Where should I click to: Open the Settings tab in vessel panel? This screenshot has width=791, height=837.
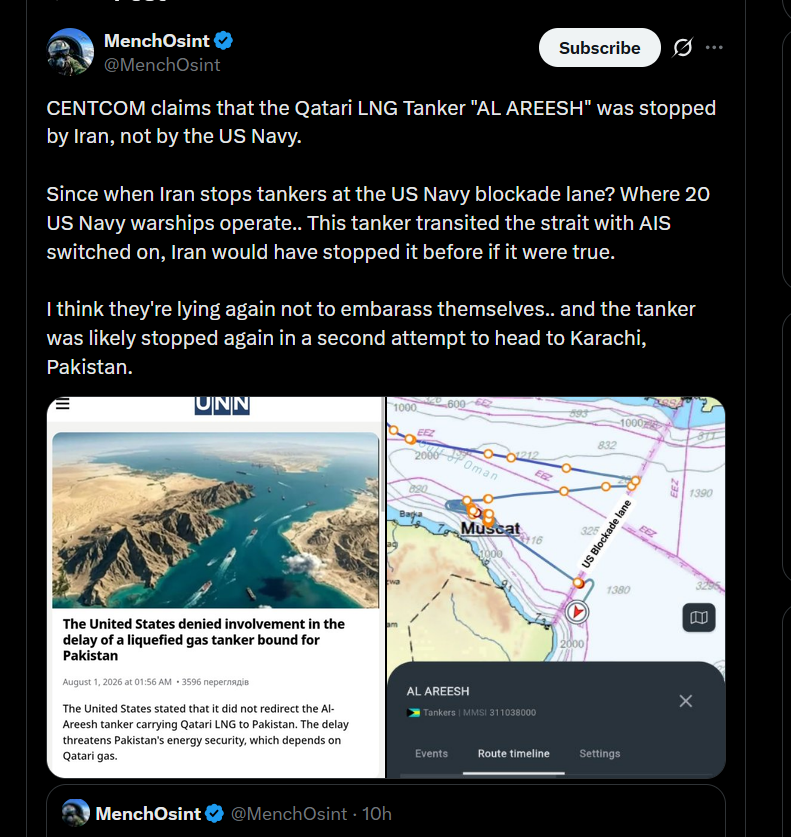[599, 753]
